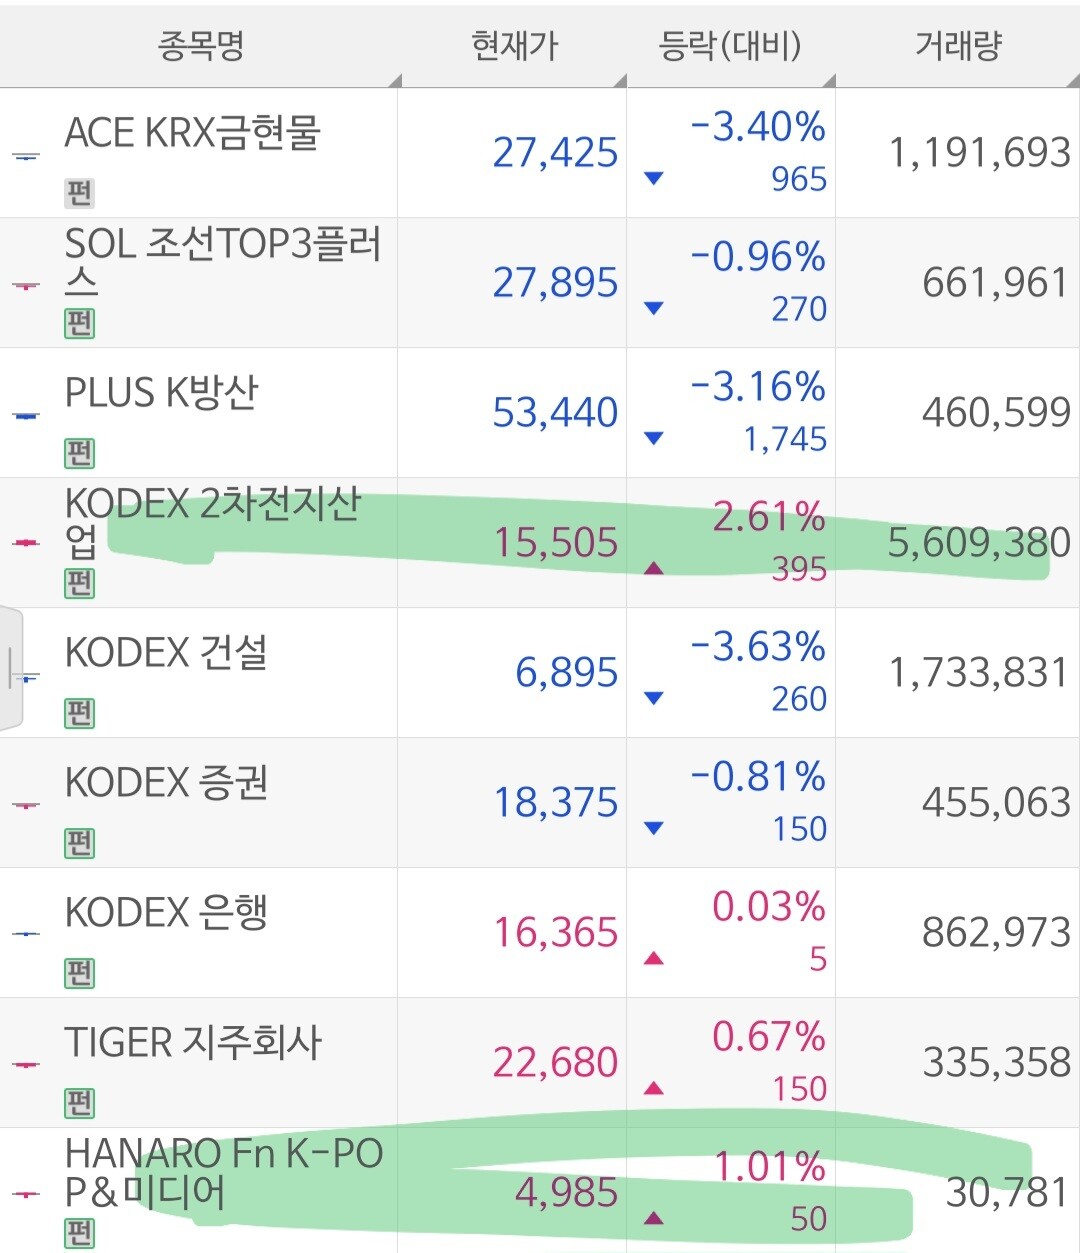Sort by the 현재가 column header

[514, 45]
